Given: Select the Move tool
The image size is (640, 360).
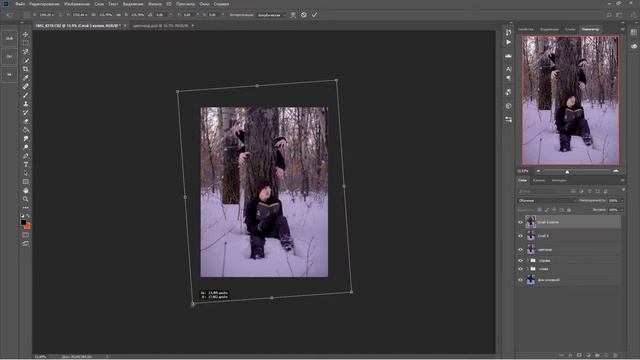Looking at the screenshot, I should point(26,35).
